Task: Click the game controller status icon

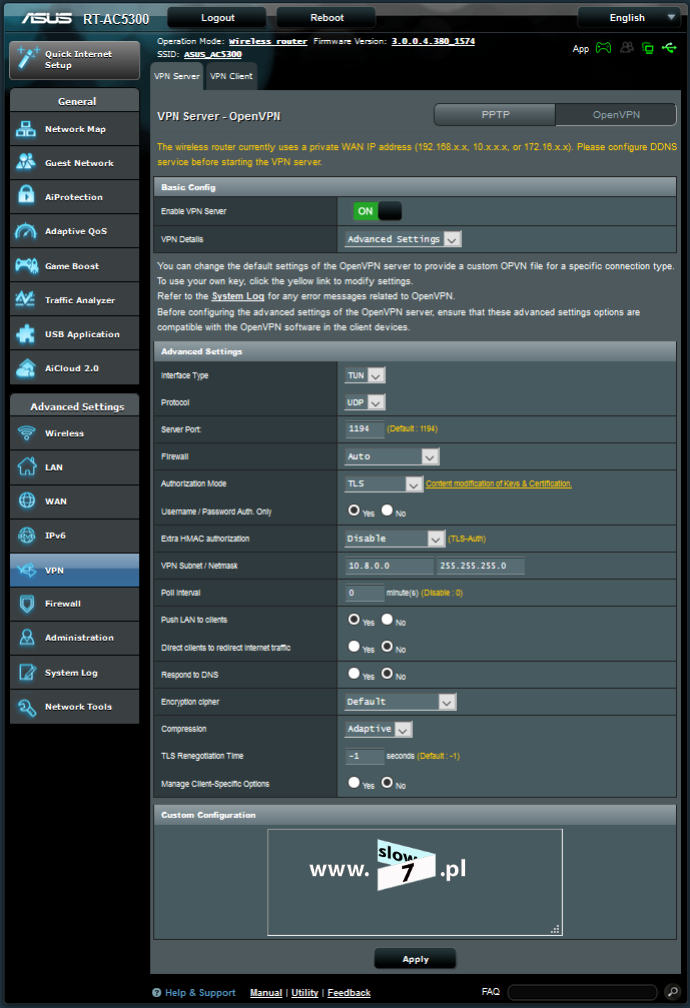Action: (603, 48)
